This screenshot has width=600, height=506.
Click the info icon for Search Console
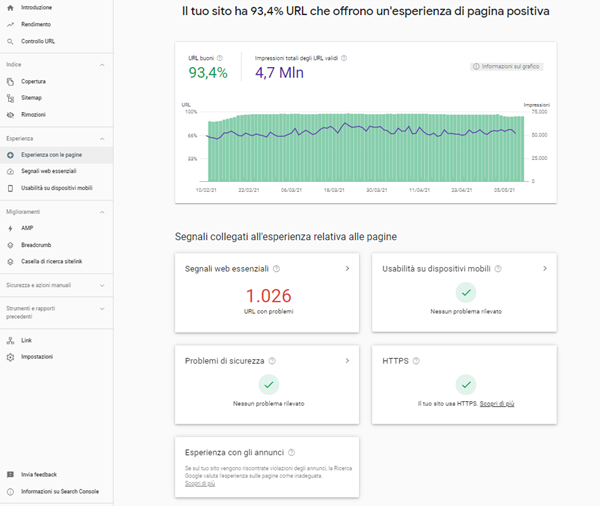(10, 492)
